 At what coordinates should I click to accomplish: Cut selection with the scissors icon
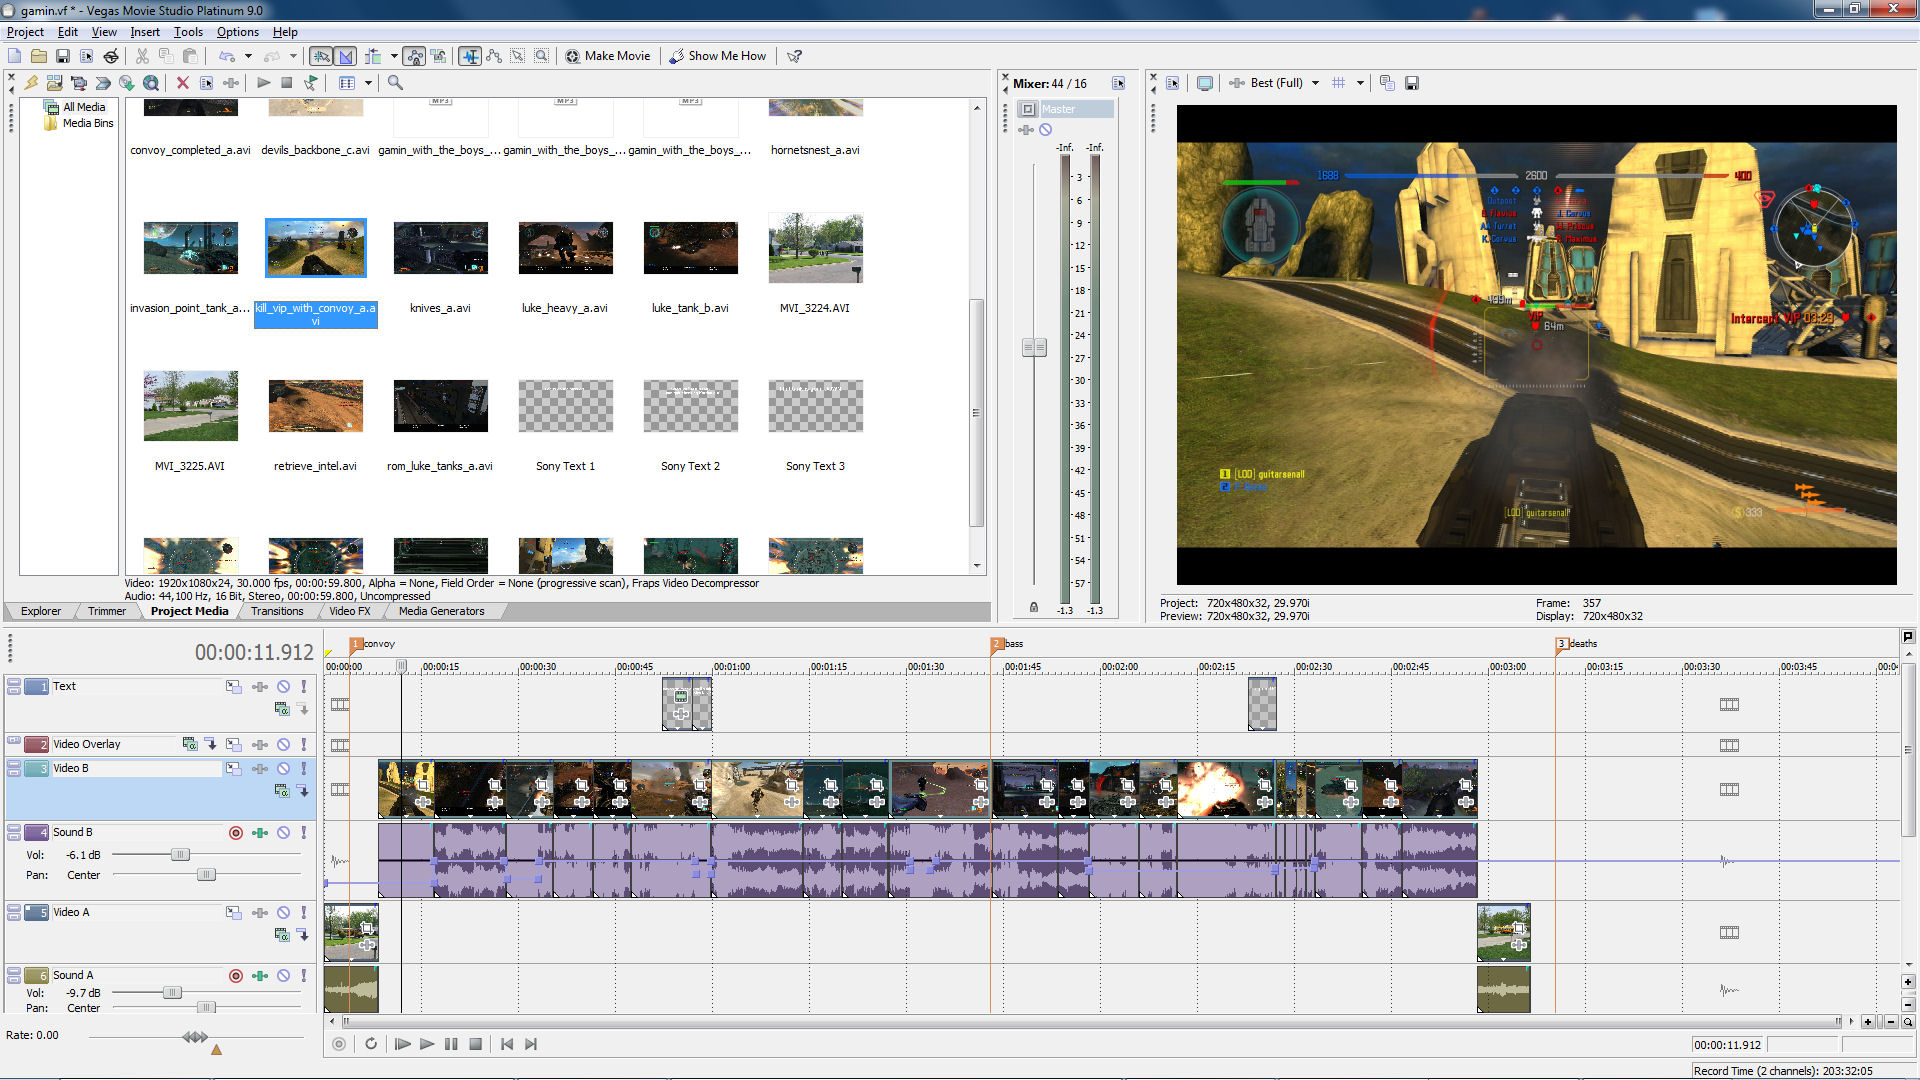pos(142,56)
